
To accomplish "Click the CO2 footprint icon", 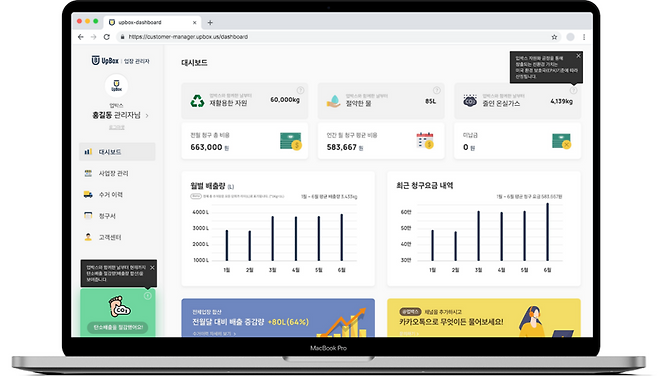I will (119, 306).
